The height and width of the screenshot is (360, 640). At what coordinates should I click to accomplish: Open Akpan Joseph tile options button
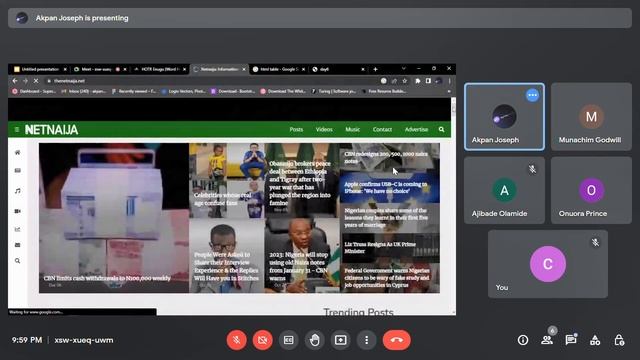click(x=532, y=95)
